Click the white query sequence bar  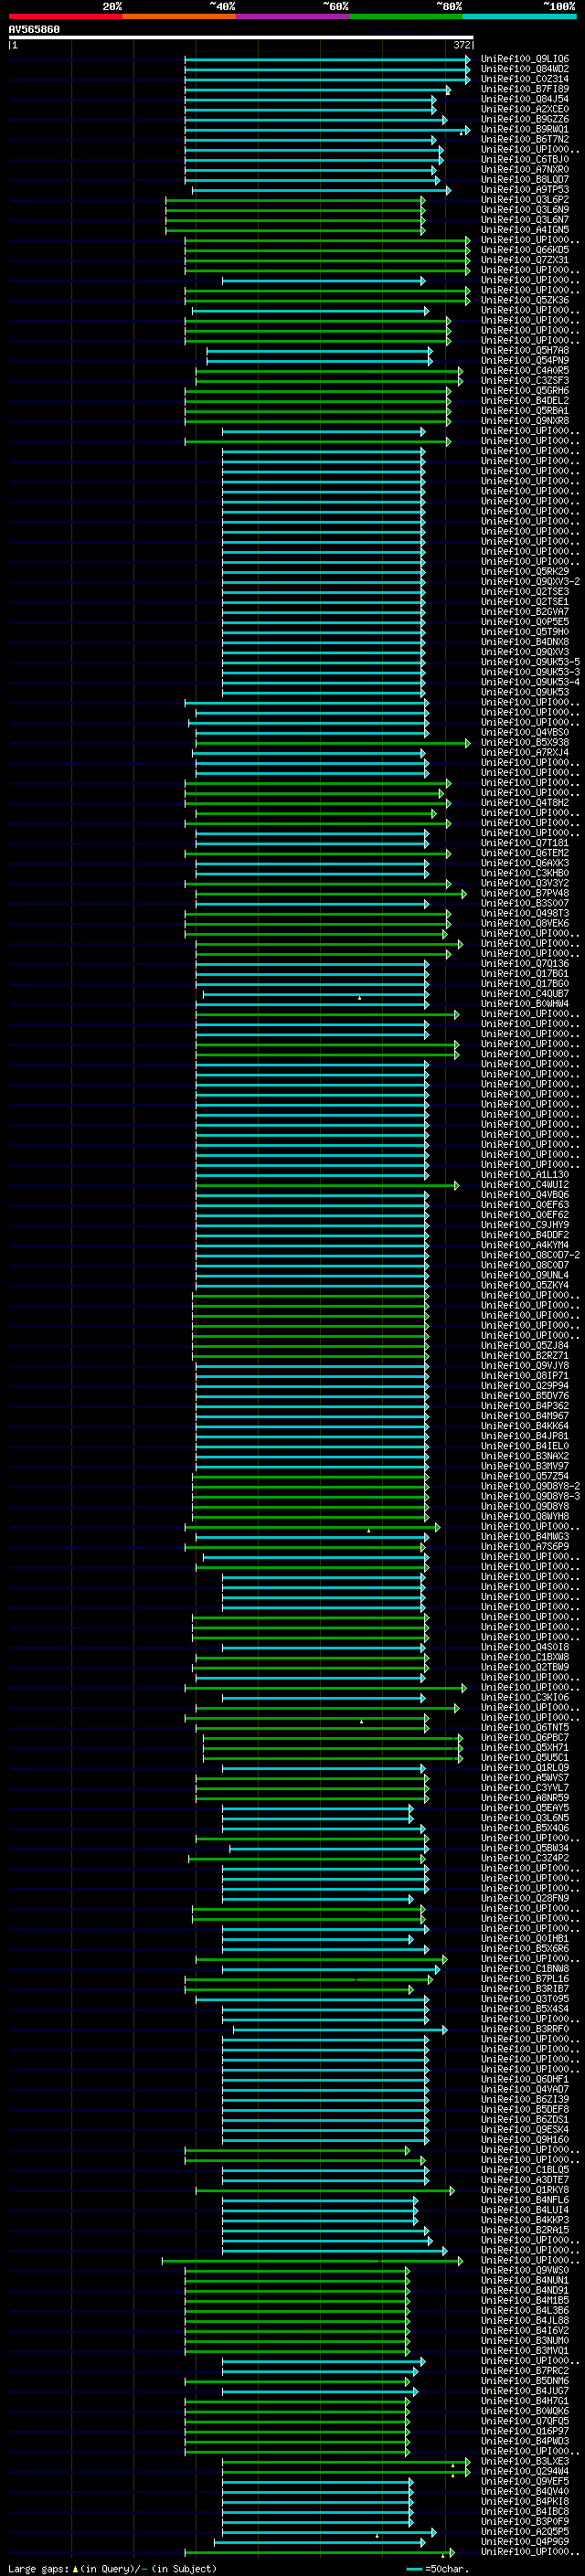[x=241, y=37]
